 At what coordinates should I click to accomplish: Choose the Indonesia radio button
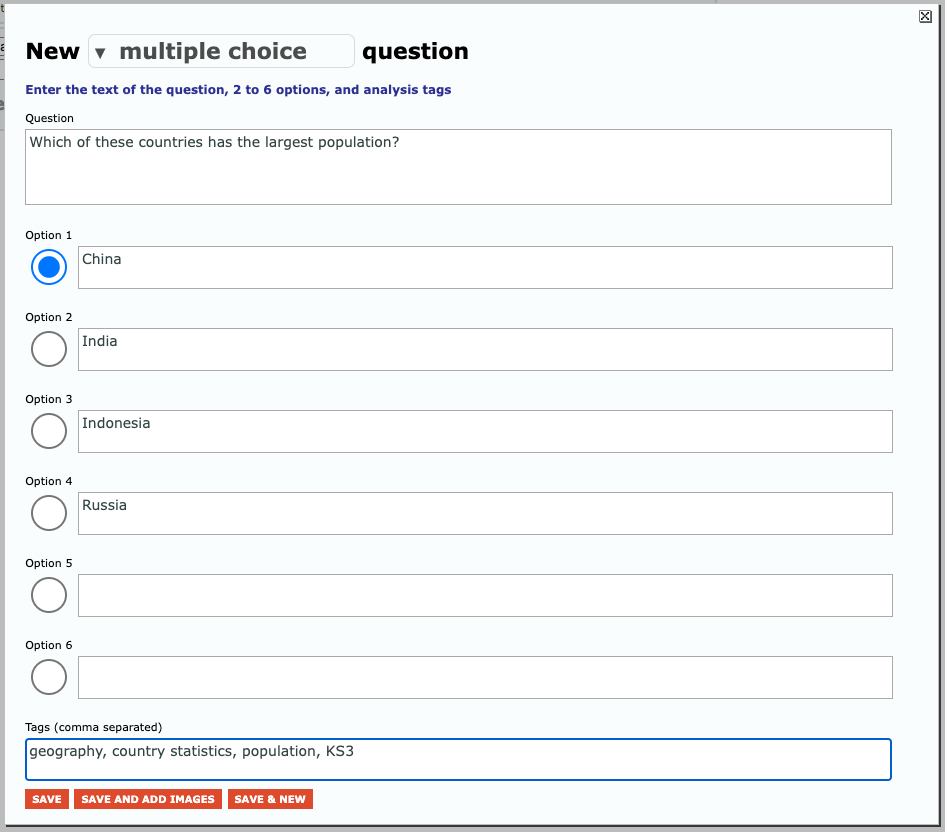coord(49,431)
